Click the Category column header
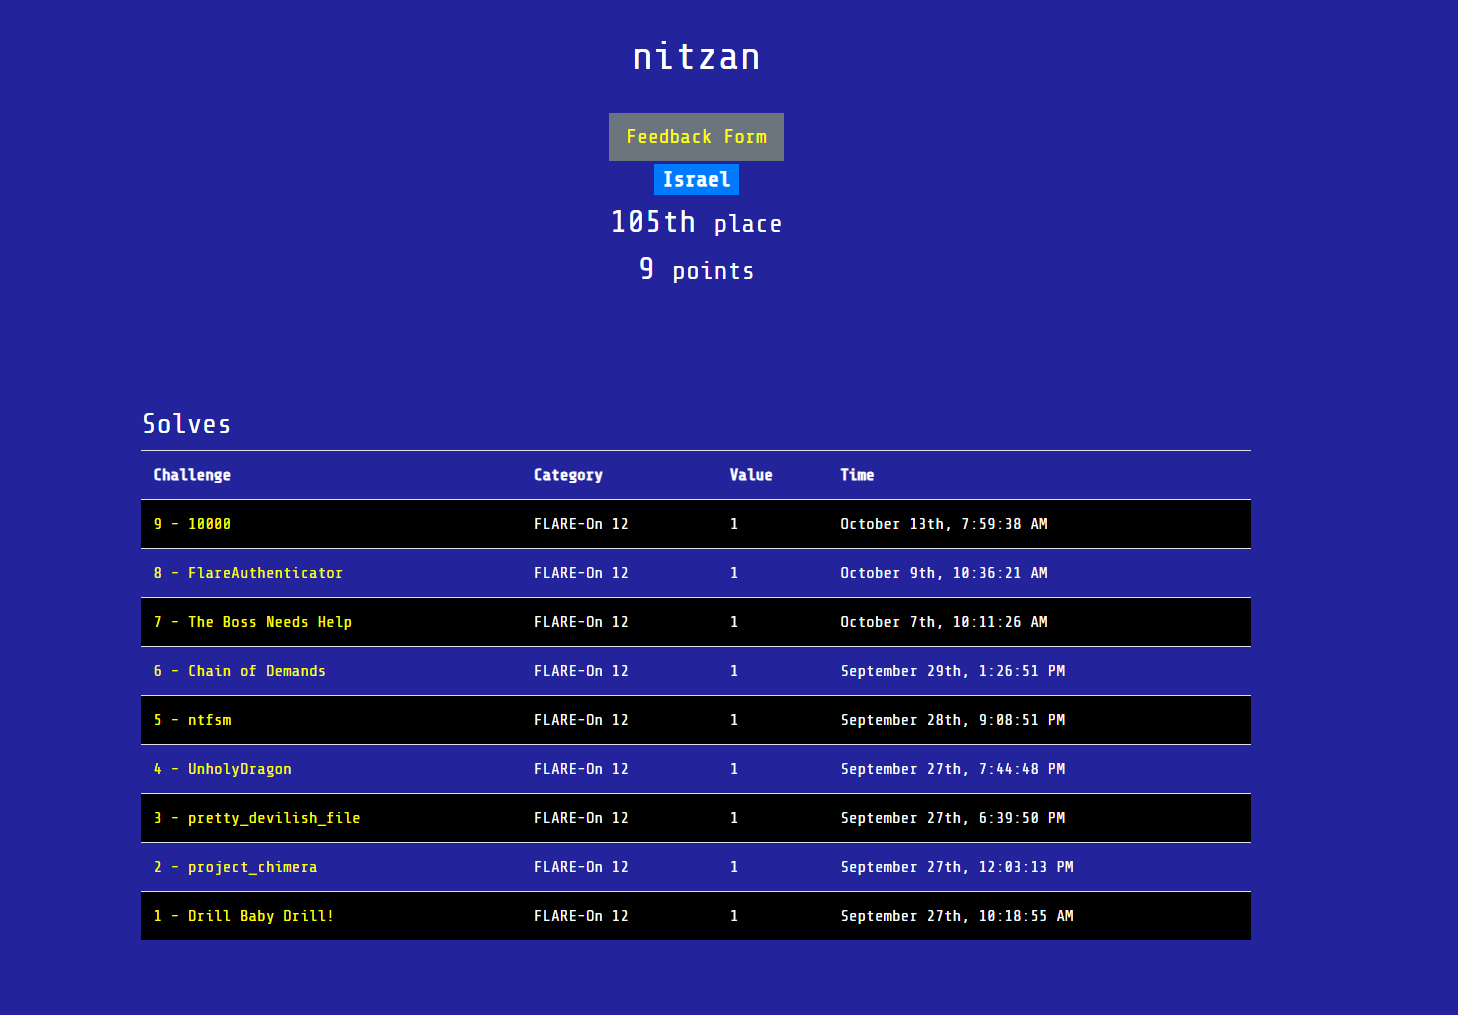Viewport: 1458px width, 1015px height. point(568,475)
